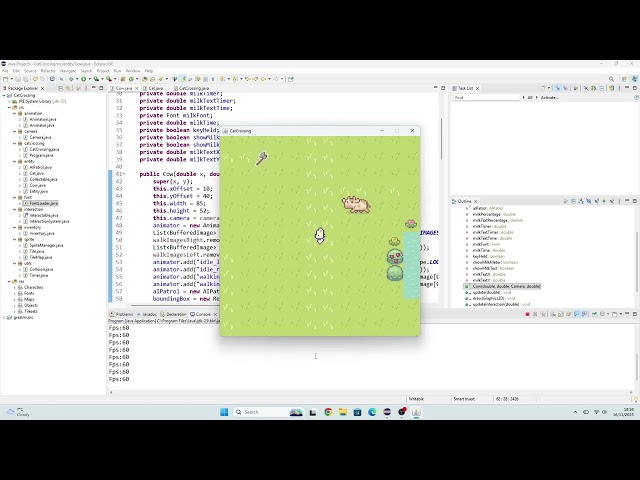Click the Task List find field
This screenshot has height=480, width=640.
point(487,98)
